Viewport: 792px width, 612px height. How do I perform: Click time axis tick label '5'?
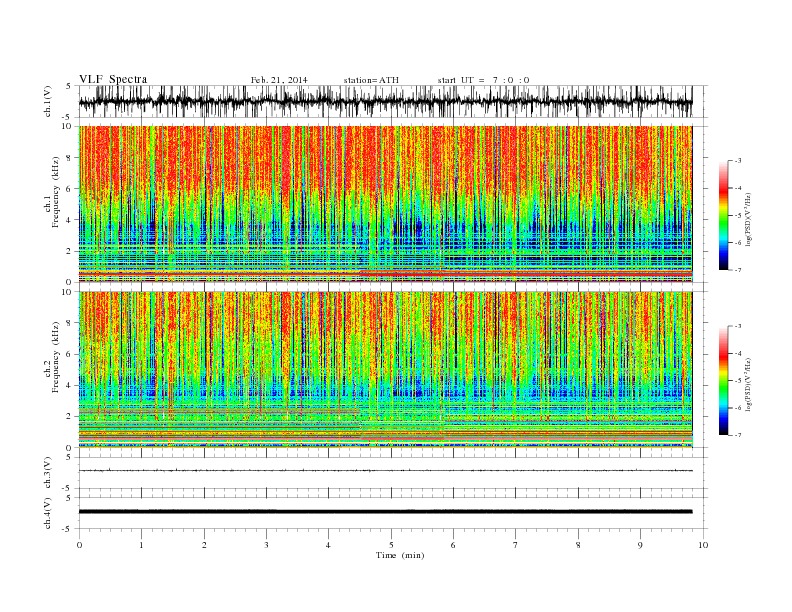[x=391, y=545]
